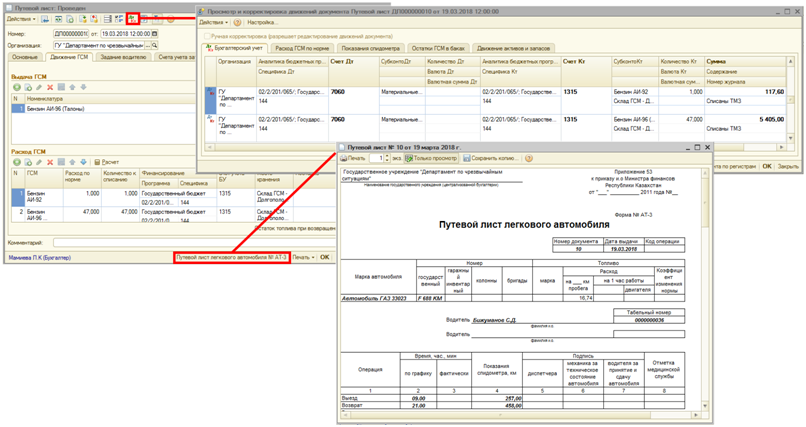Switch to the Задание водителю tab

tap(125, 59)
